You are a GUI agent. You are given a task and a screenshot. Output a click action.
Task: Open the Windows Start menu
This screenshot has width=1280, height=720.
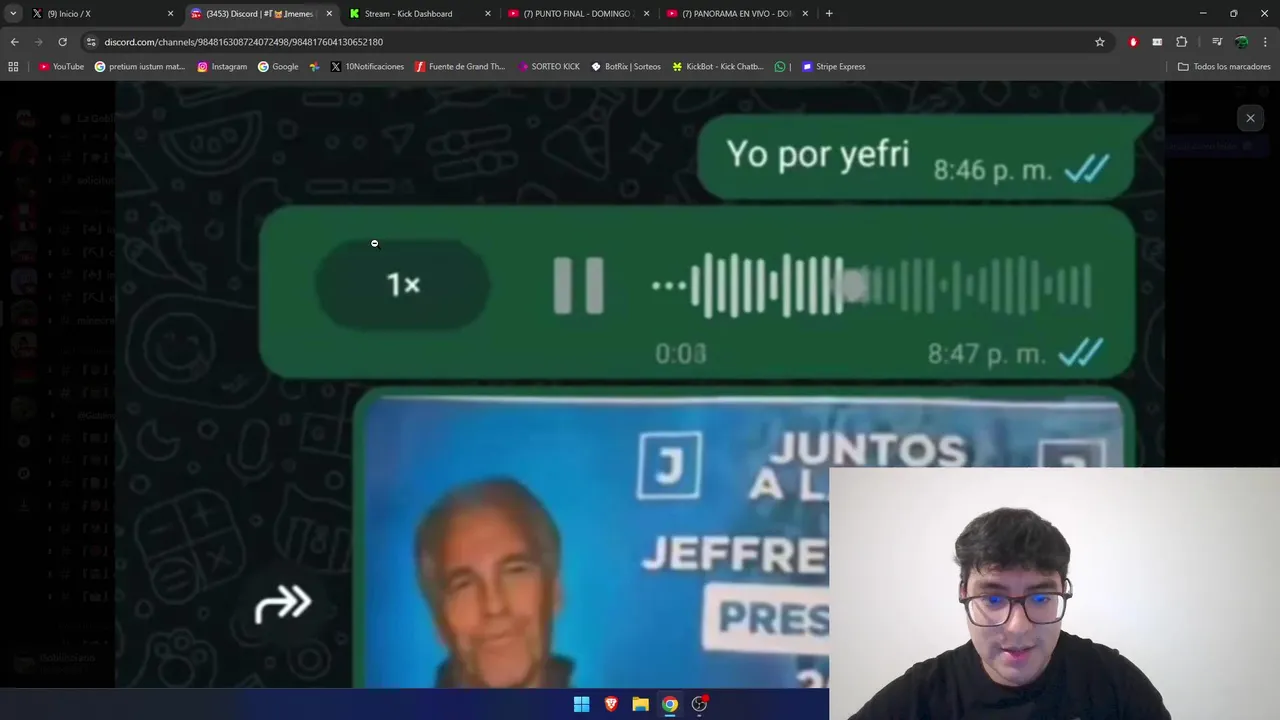[x=581, y=704]
